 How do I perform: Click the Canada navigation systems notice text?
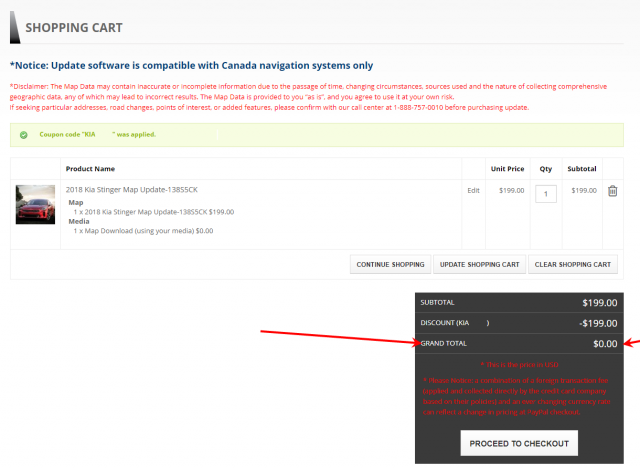pos(191,65)
